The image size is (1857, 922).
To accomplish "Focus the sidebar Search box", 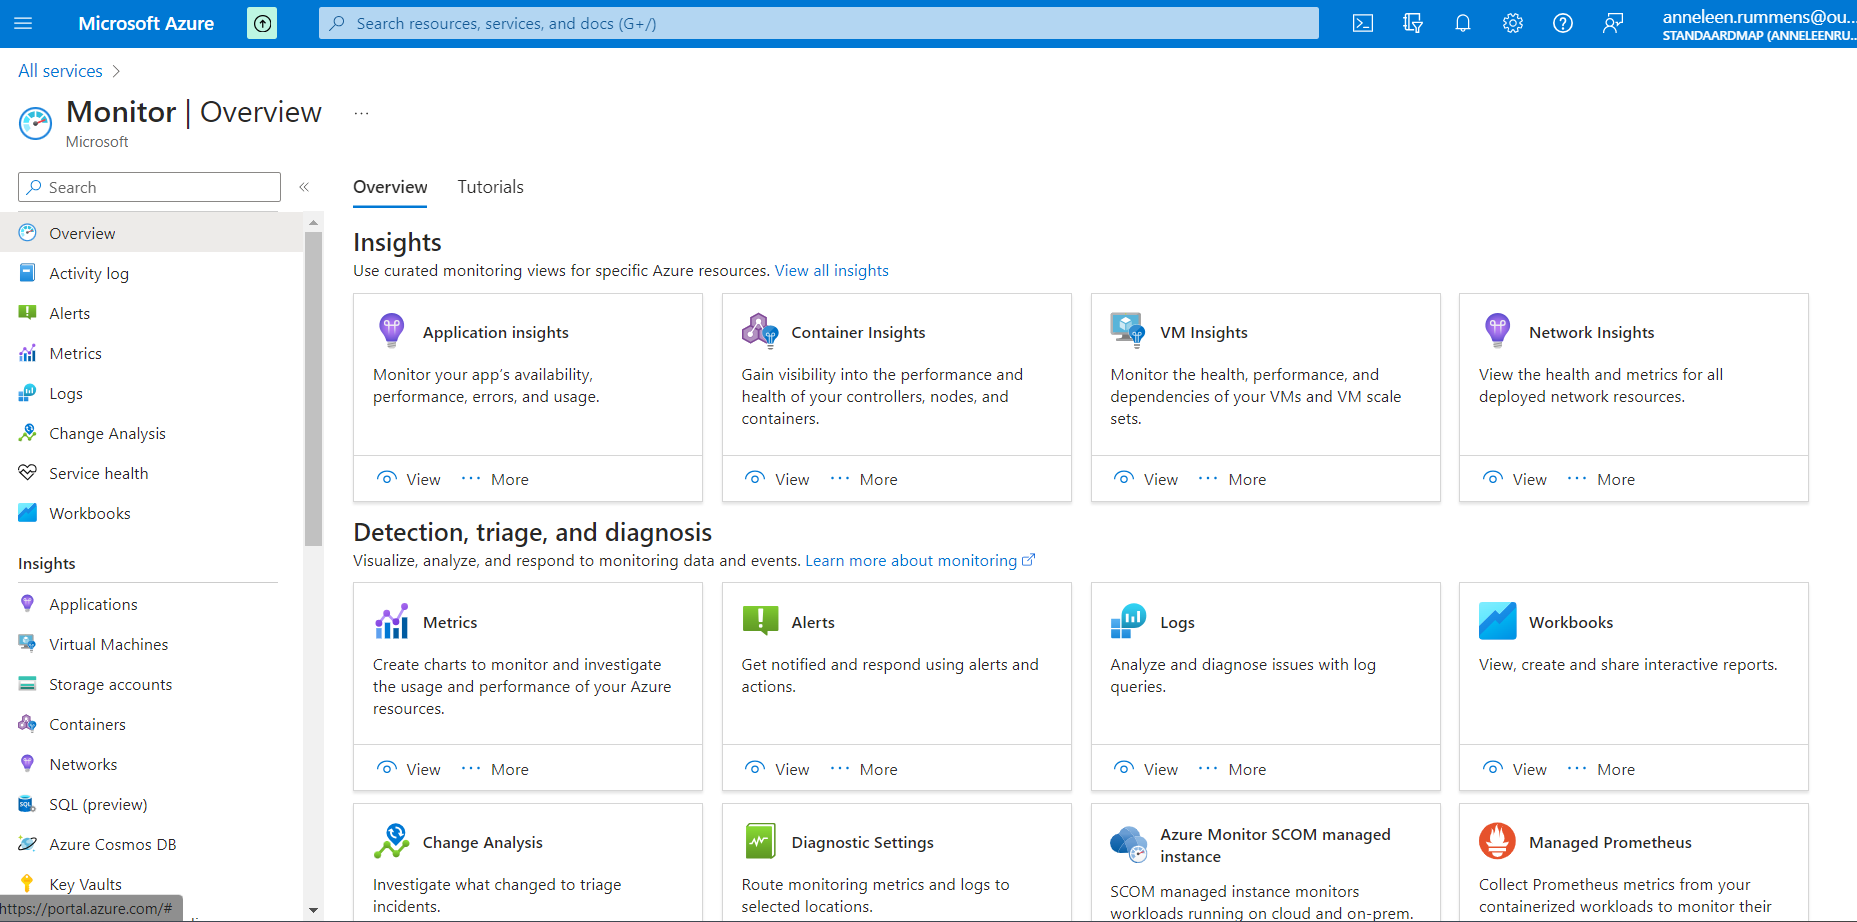I will pyautogui.click(x=149, y=187).
